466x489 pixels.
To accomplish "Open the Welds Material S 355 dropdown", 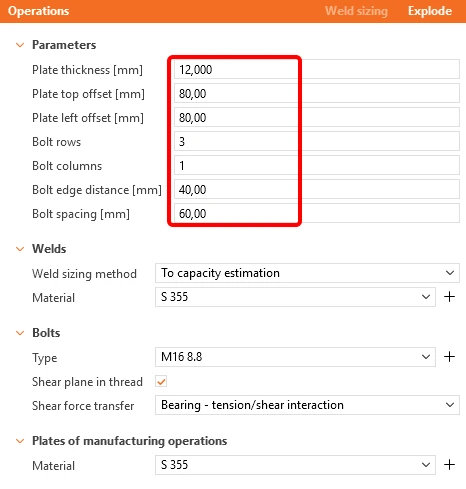I will point(295,297).
